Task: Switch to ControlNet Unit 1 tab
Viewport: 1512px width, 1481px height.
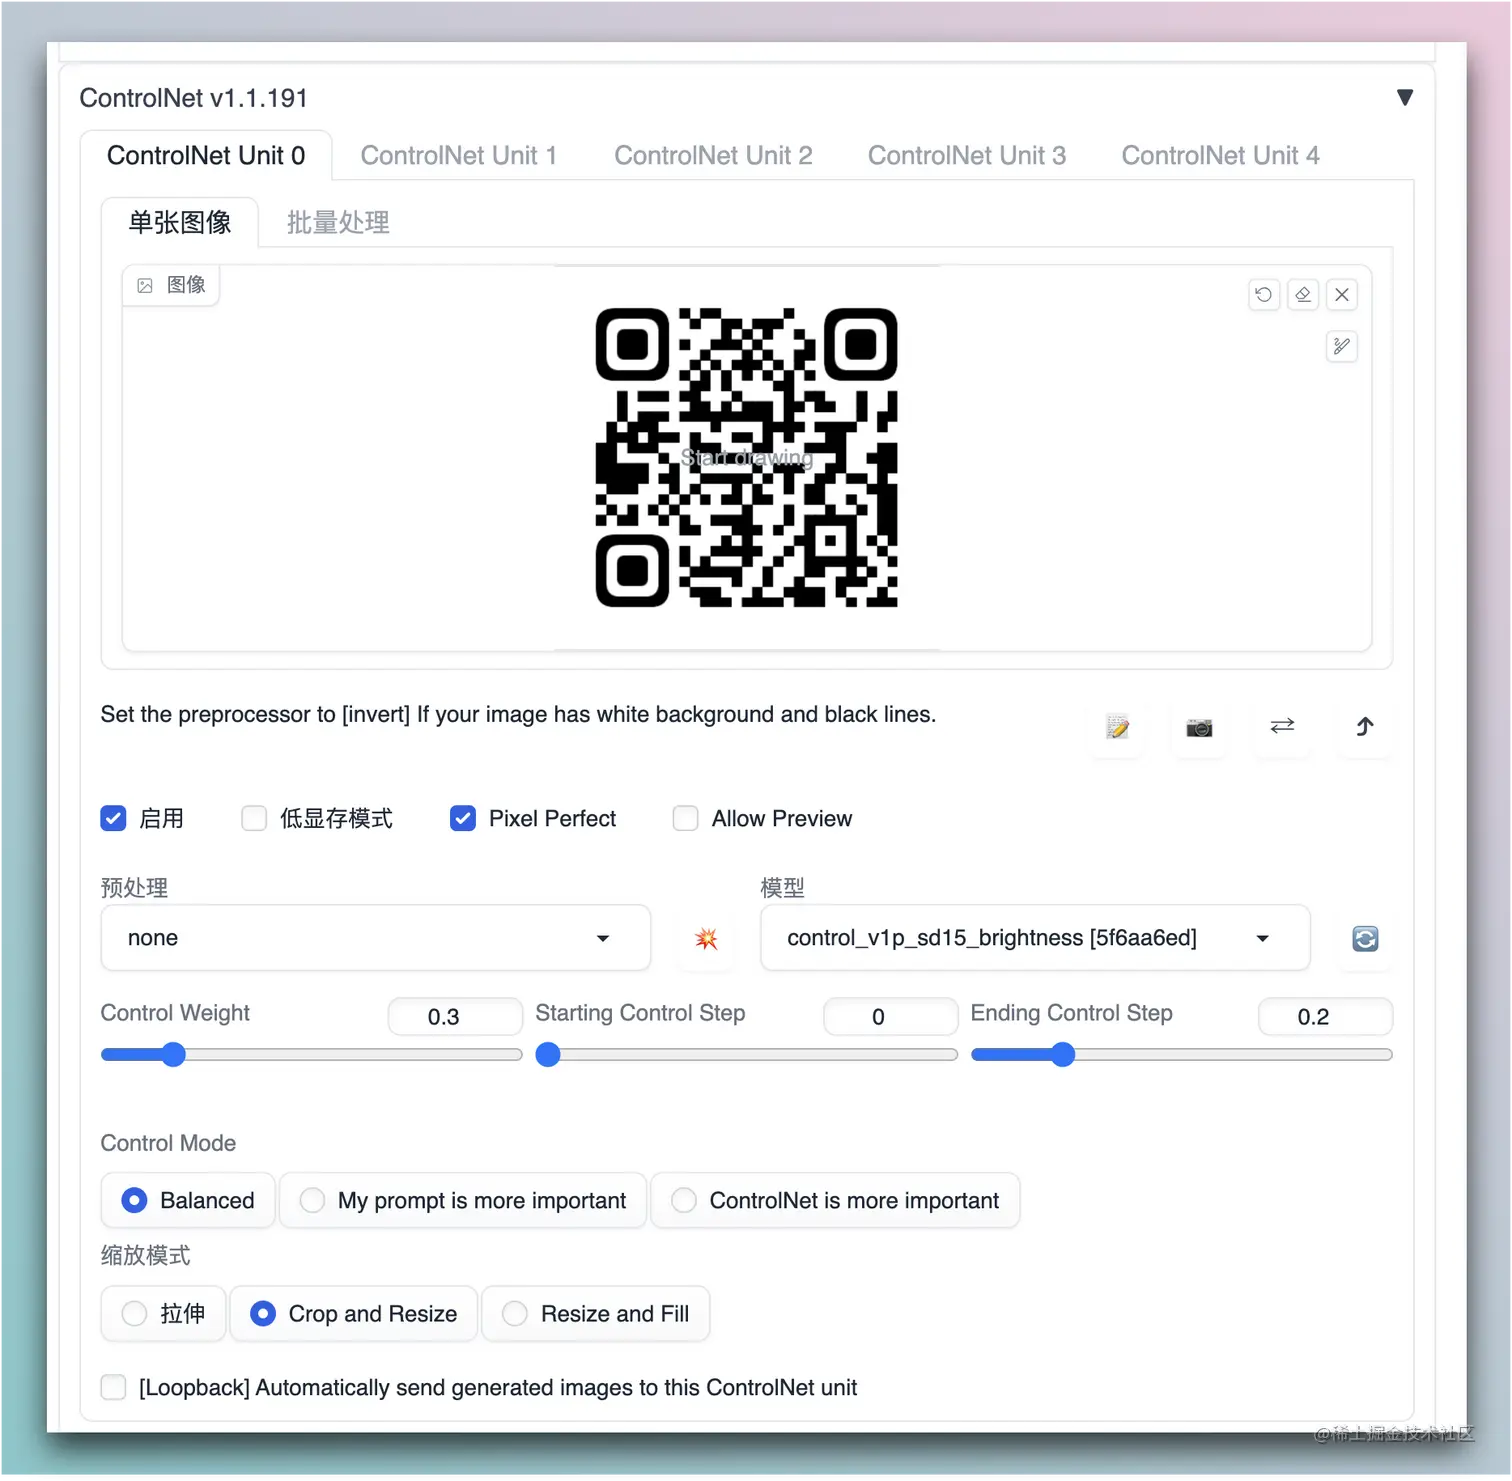Action: [458, 156]
